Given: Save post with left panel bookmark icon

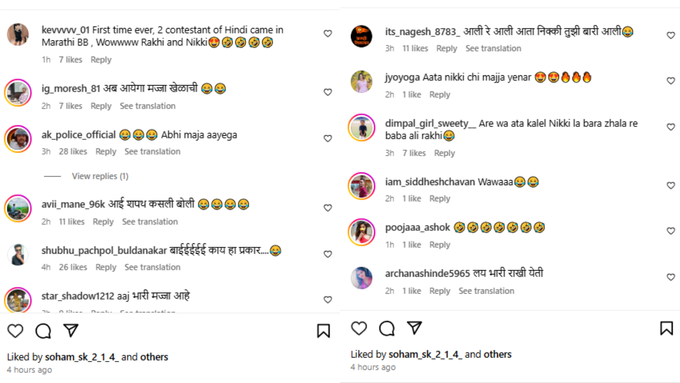Looking at the screenshot, I should [323, 331].
